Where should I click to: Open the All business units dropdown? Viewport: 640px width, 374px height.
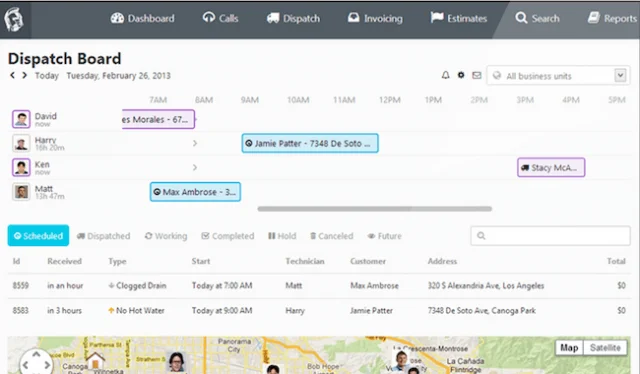click(x=558, y=76)
